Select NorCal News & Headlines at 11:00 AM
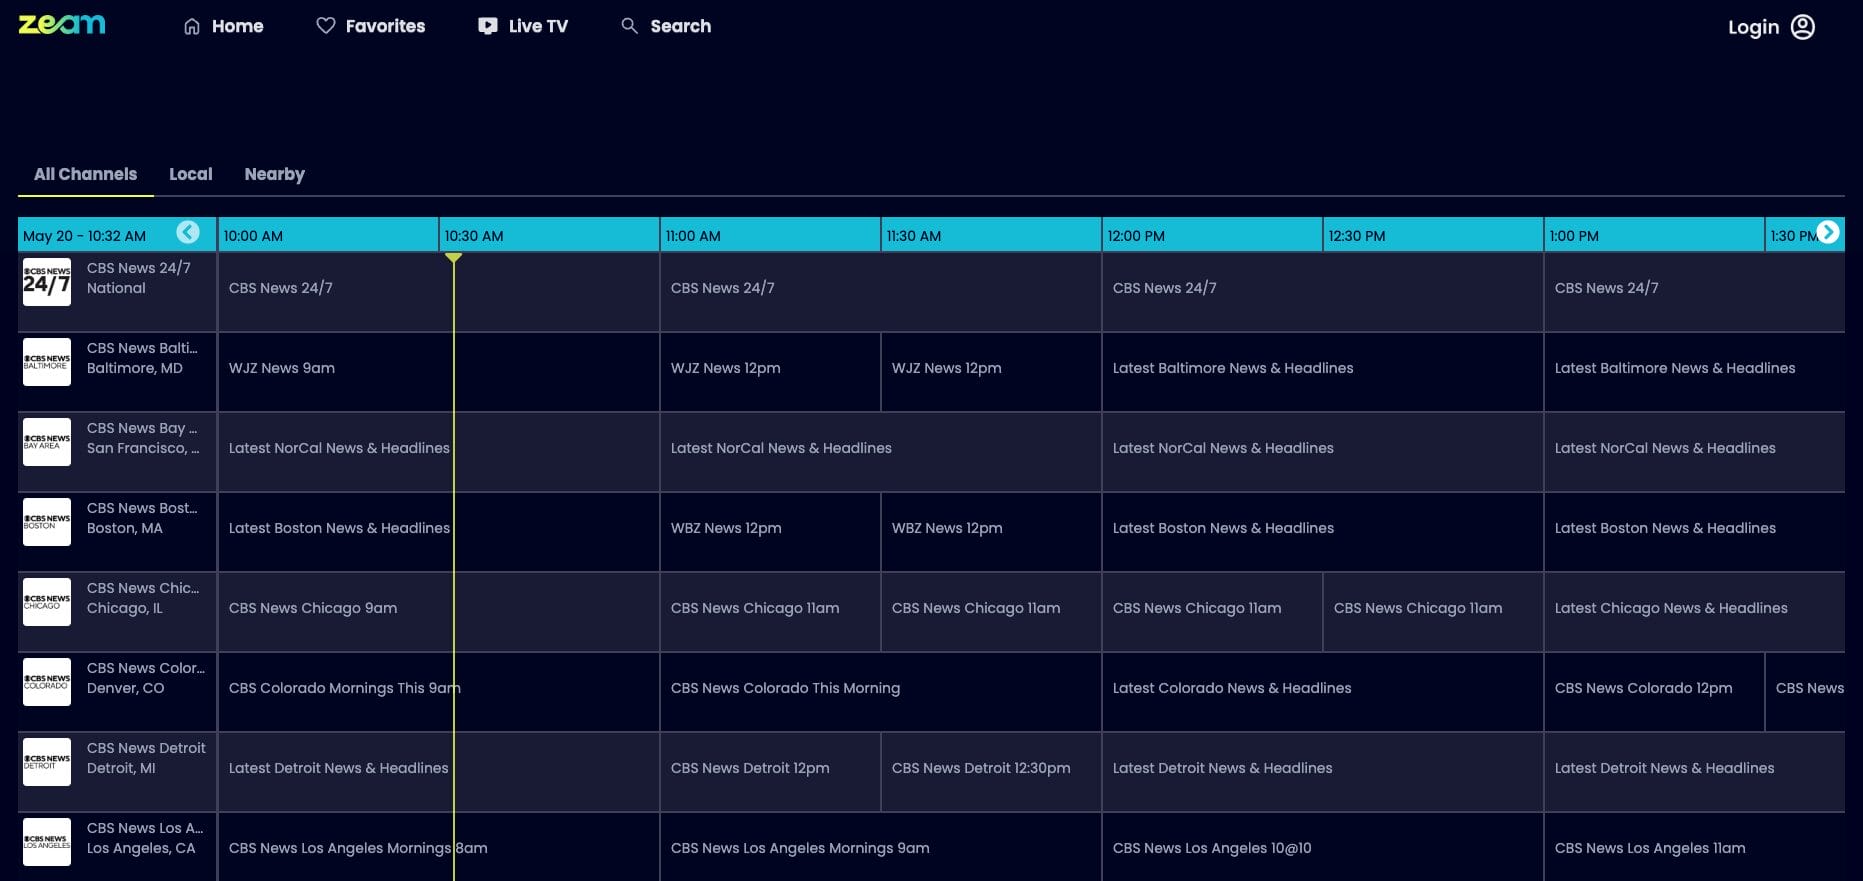1863x881 pixels. (881, 452)
